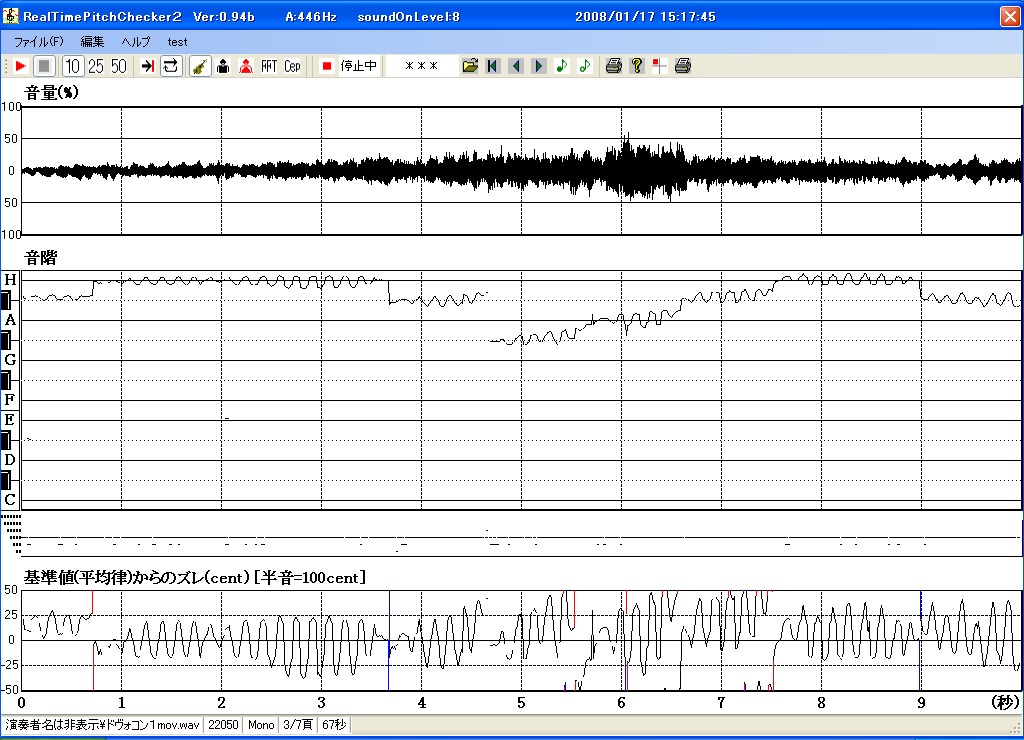Viewport: 1024px width, 740px height.
Task: Click the last printer icon in toolbar
Action: (682, 66)
